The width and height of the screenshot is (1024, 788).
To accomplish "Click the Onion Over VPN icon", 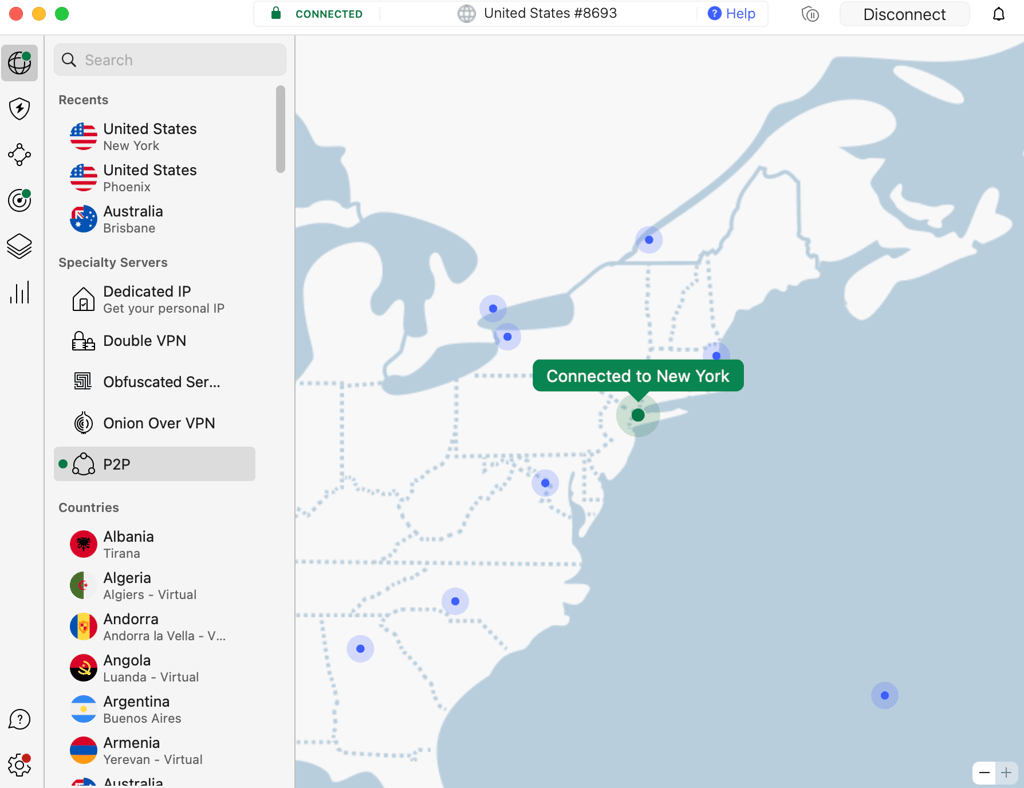I will coord(83,423).
